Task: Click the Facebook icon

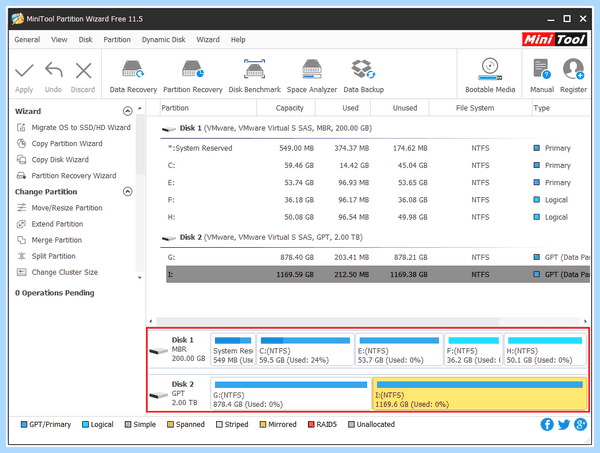Action: 547,424
